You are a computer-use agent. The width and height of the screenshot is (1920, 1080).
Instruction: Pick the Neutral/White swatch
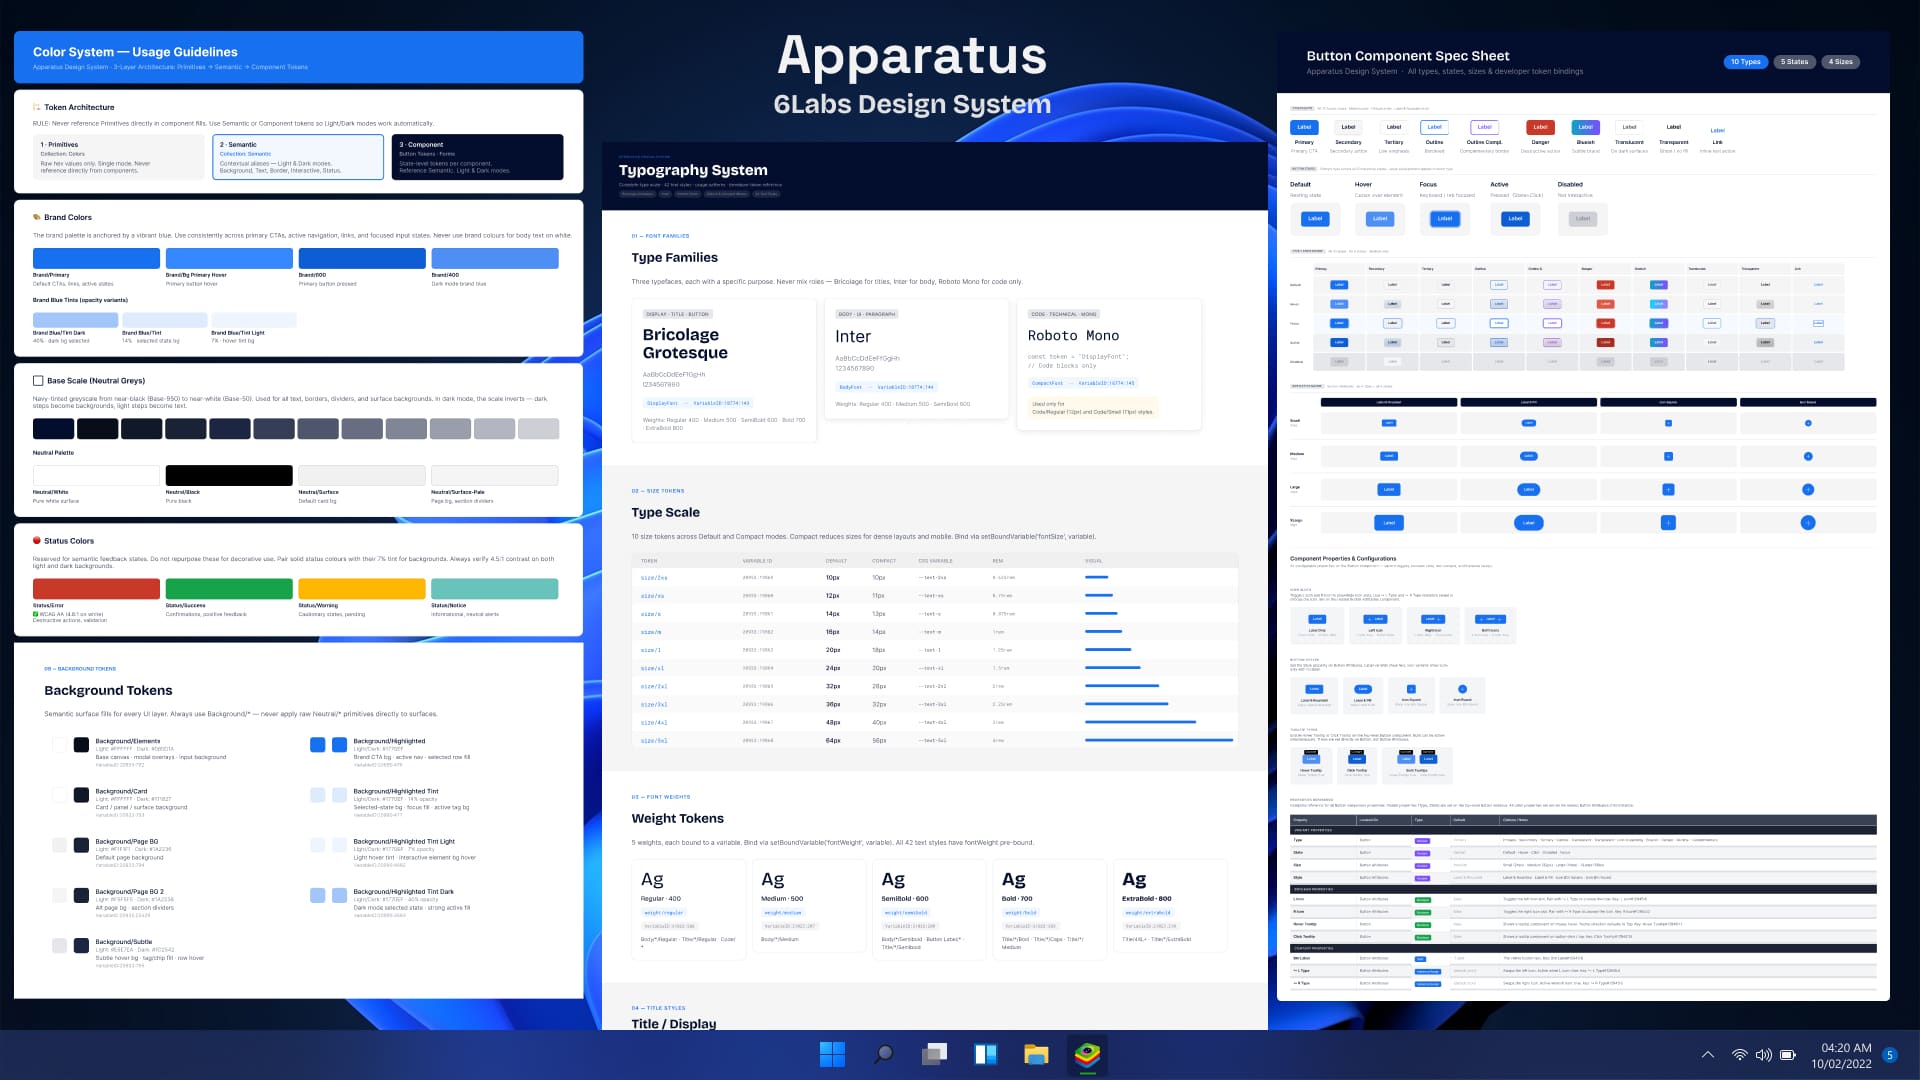[96, 475]
